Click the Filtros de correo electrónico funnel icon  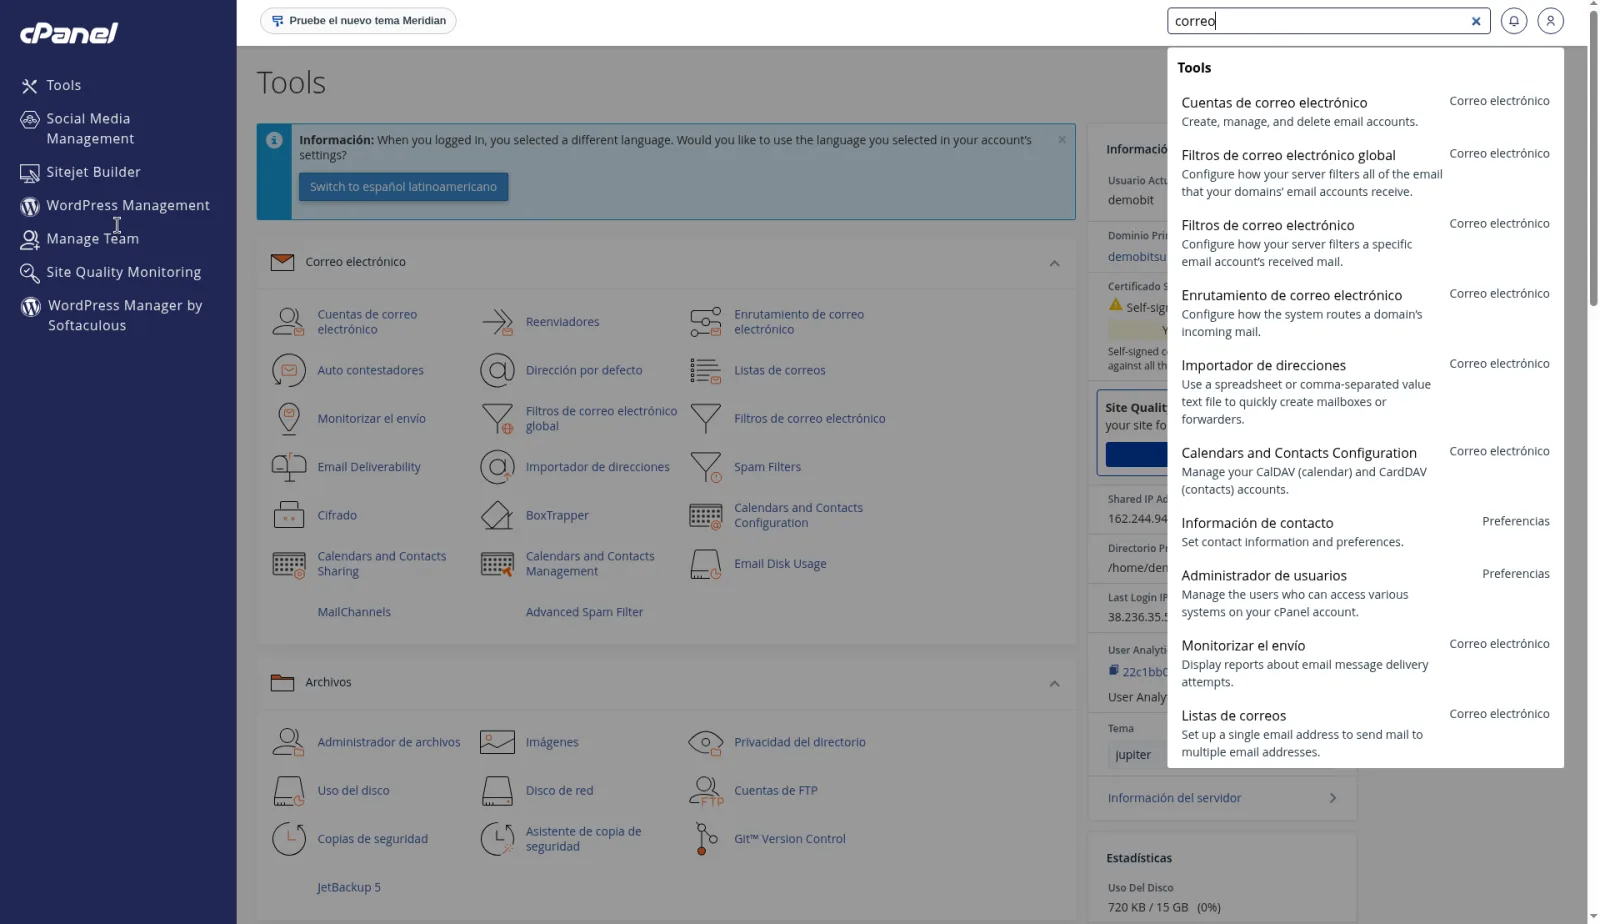click(705, 418)
